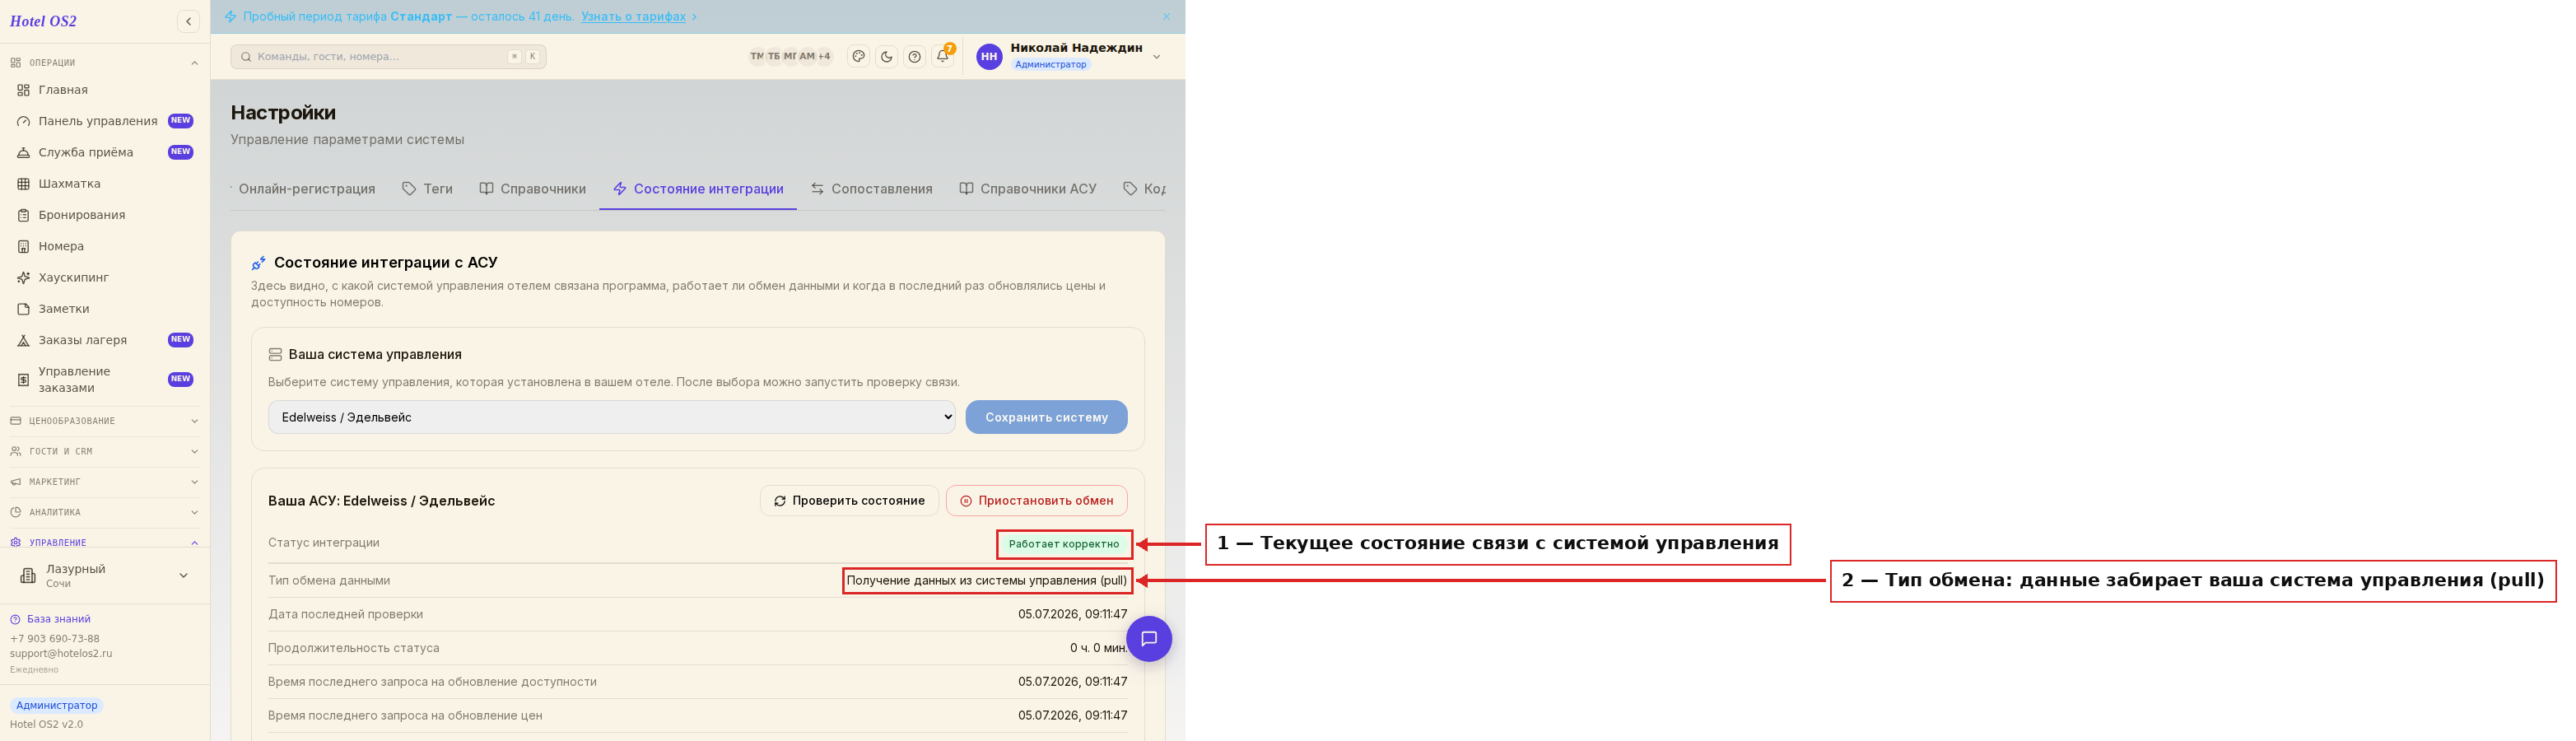Open Панель управления in the sidebar
This screenshot has width=2576, height=741.
click(105, 121)
